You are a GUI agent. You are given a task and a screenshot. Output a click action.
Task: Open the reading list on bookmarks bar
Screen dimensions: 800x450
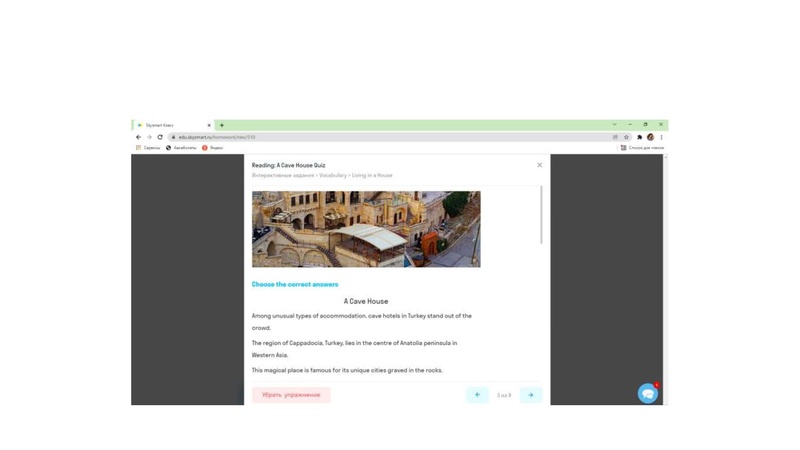pos(642,148)
